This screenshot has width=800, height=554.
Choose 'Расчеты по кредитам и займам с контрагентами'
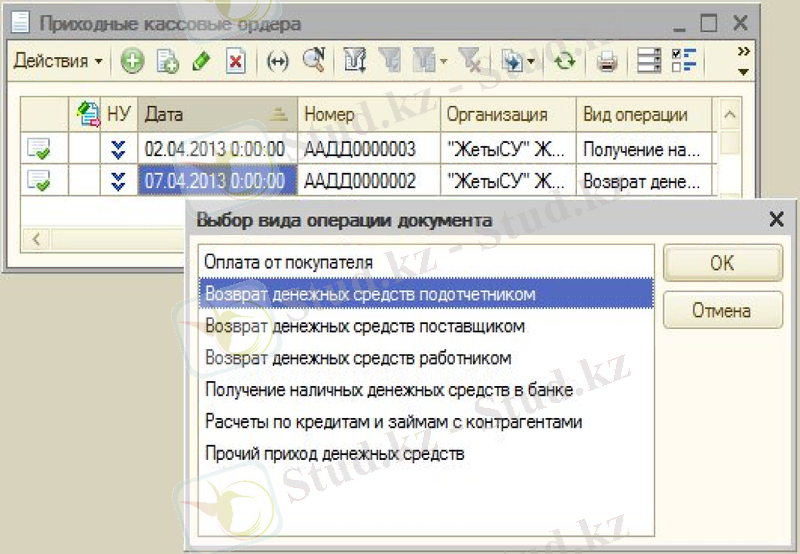[426, 421]
